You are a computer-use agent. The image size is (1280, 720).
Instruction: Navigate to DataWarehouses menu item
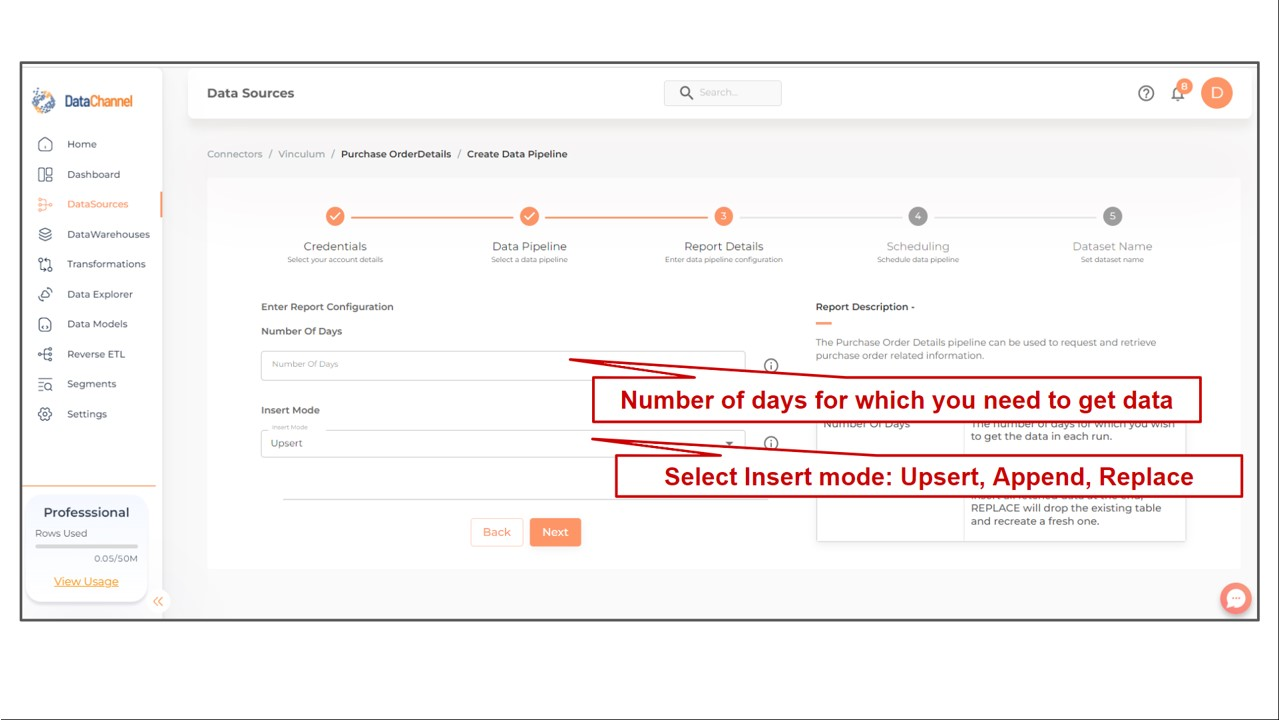pyautogui.click(x=108, y=234)
